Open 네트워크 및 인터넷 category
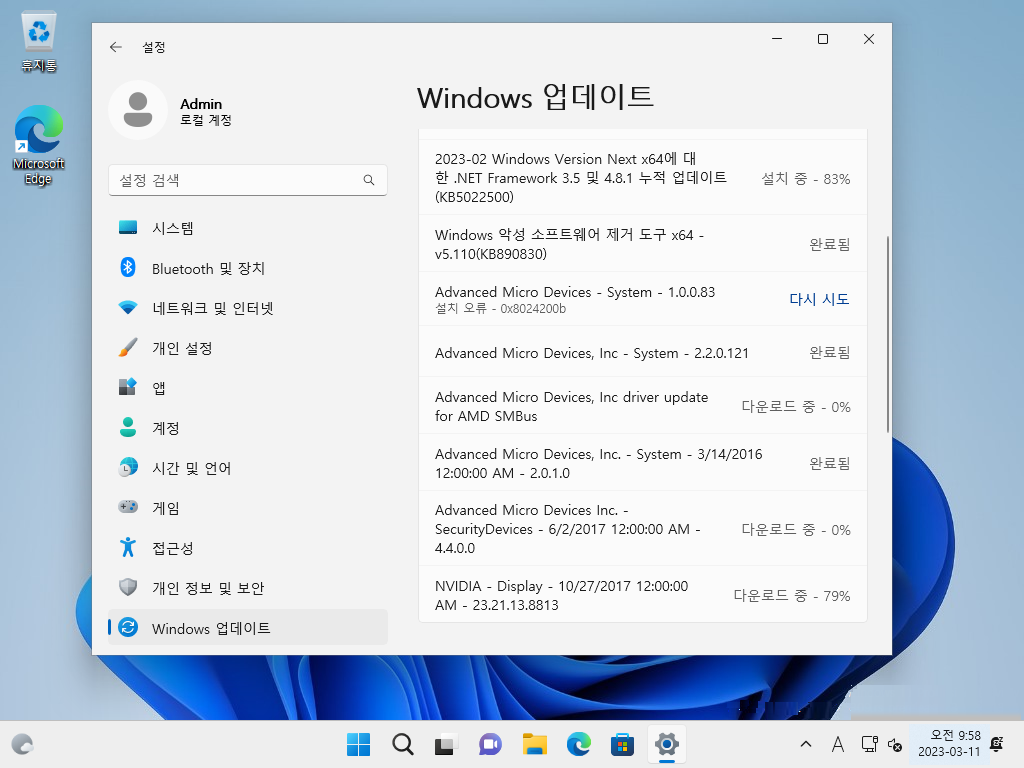1024x768 pixels. click(x=248, y=308)
